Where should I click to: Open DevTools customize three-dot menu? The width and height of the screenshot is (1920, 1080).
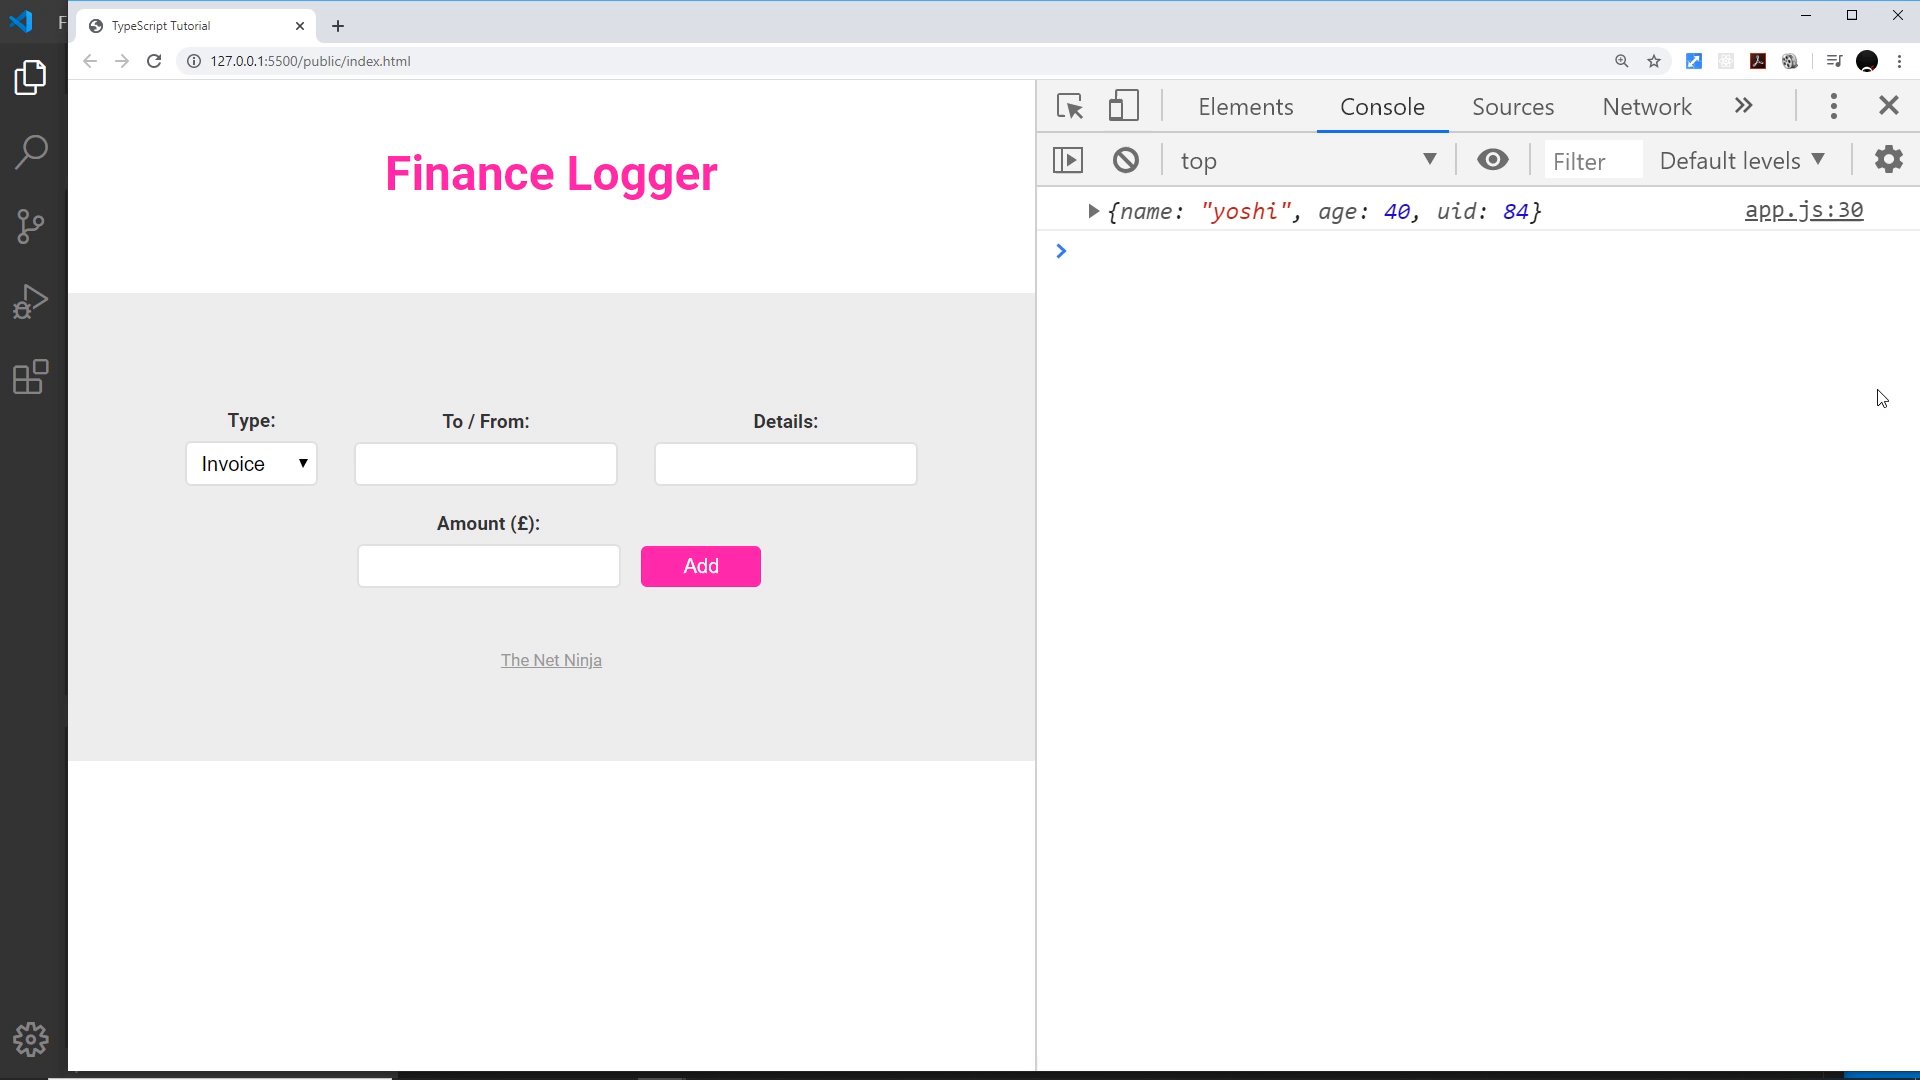click(1834, 106)
